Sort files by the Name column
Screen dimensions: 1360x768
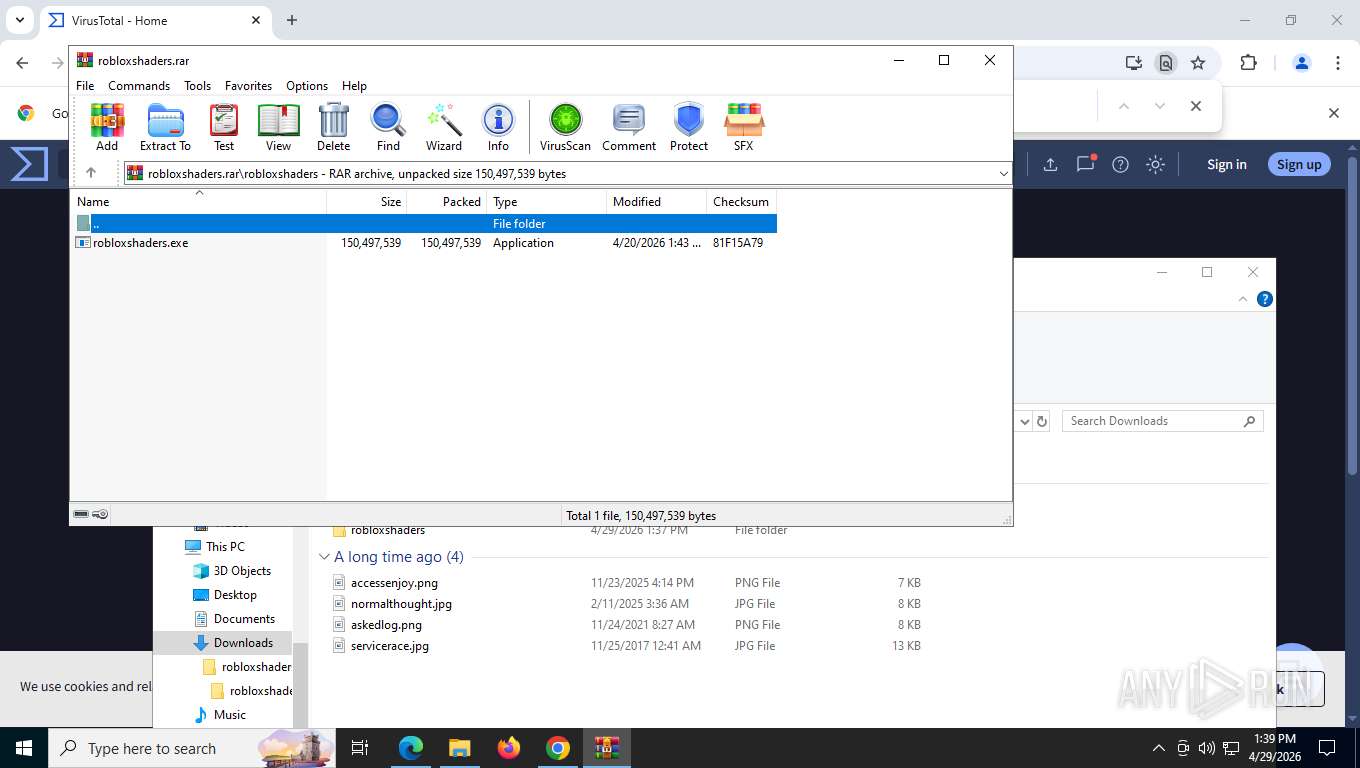(199, 201)
